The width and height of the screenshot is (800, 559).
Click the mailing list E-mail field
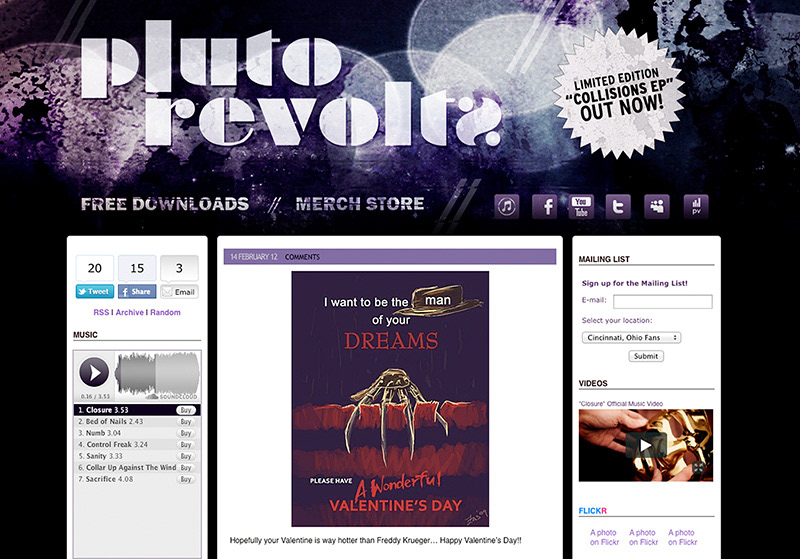662,301
